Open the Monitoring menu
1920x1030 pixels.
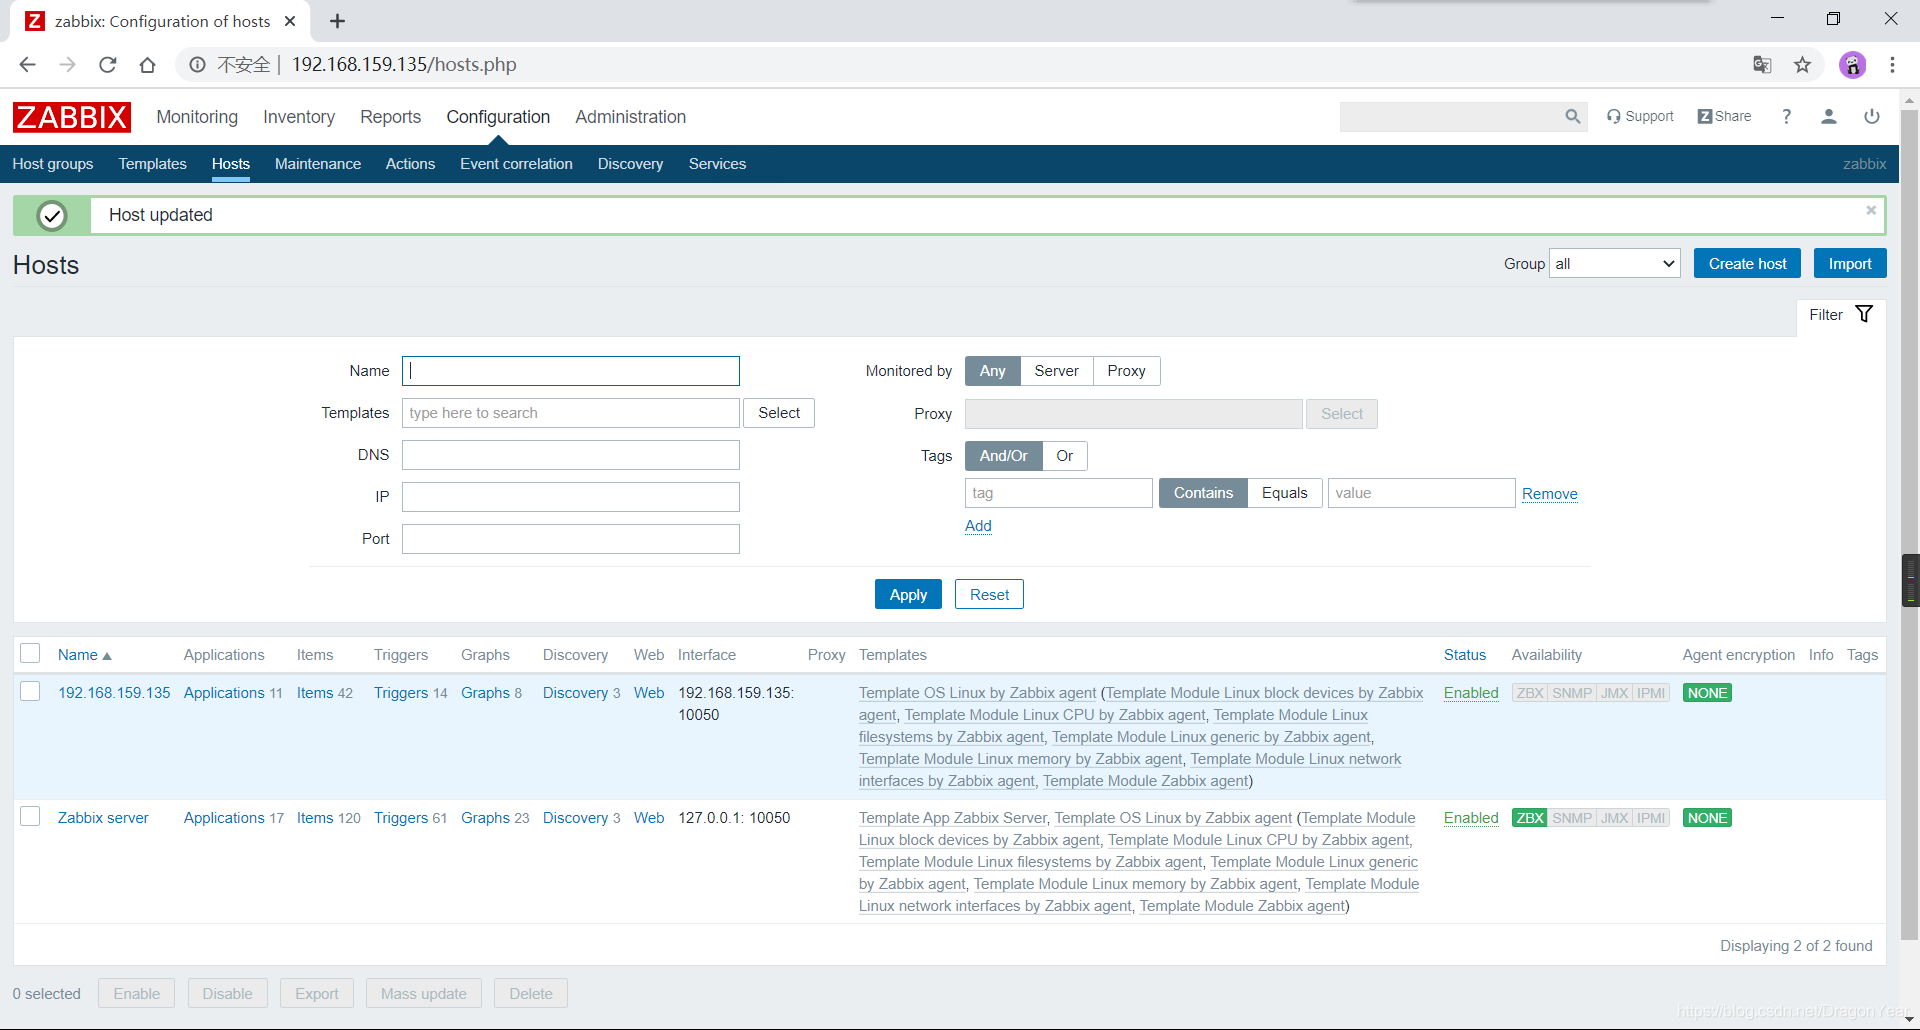tap(197, 117)
